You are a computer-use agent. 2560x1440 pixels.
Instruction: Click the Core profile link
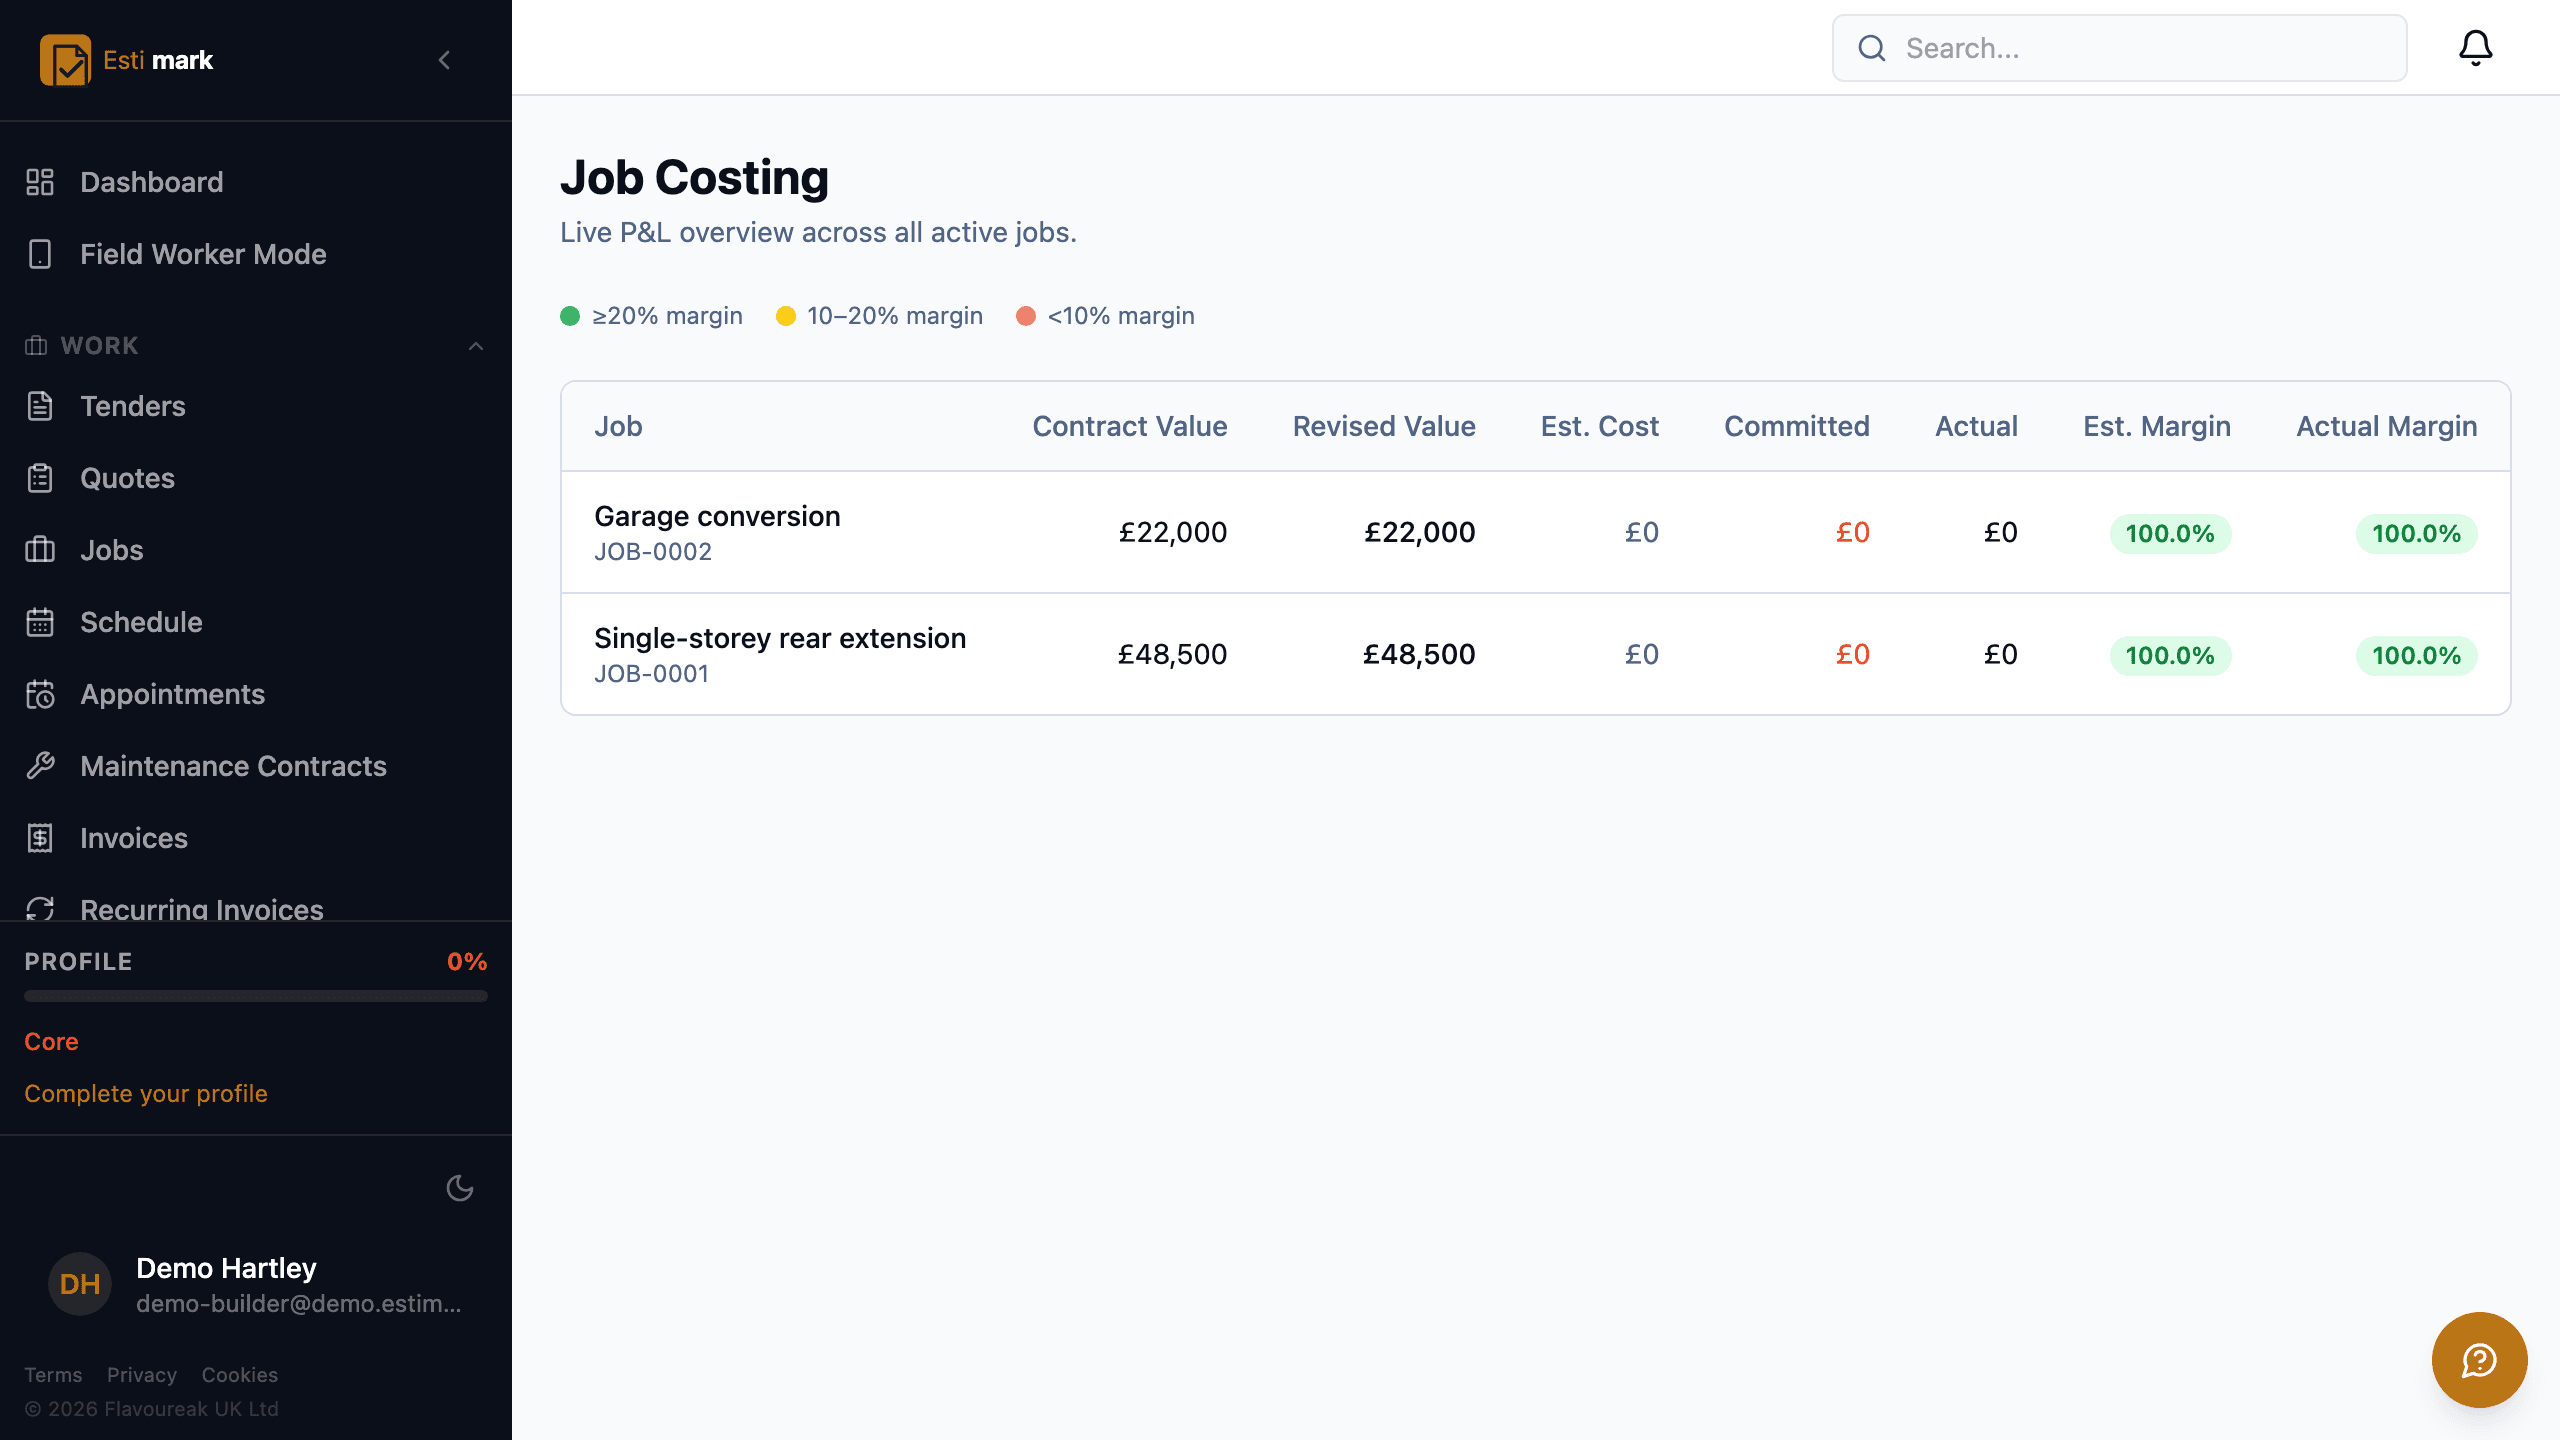(51, 1042)
